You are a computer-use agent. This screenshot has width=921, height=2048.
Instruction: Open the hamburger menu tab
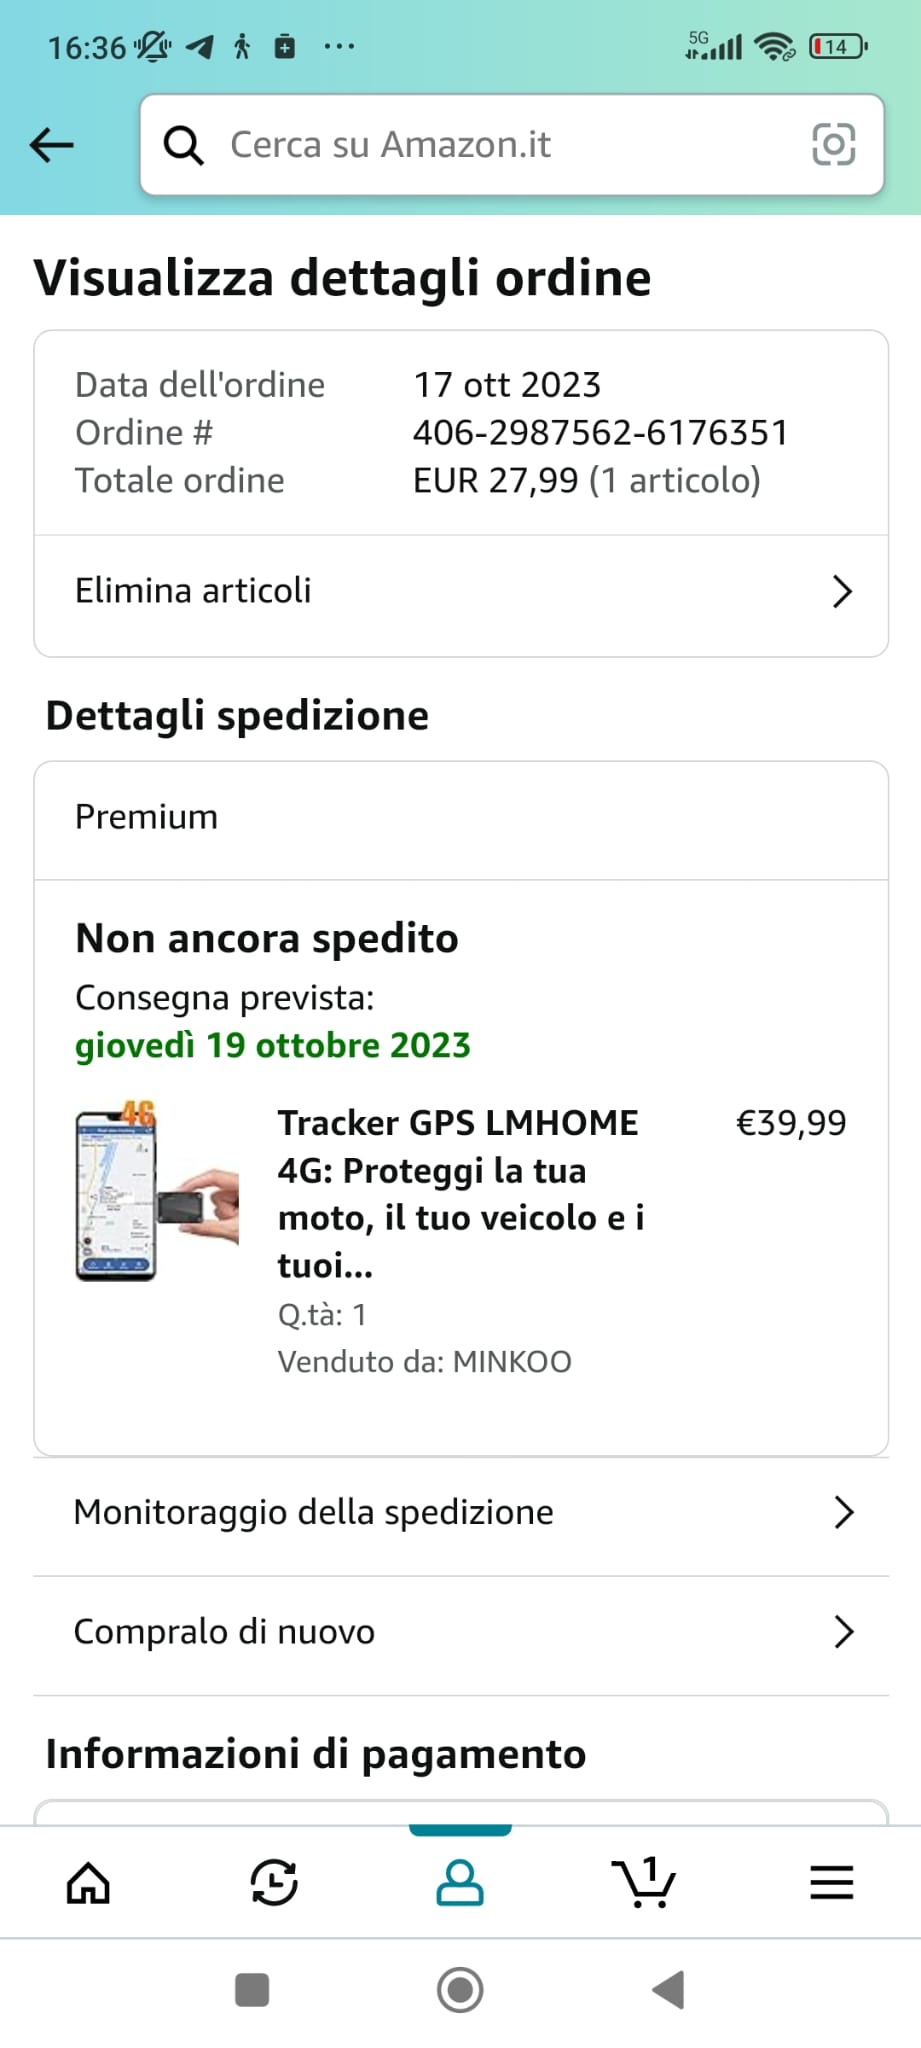[x=831, y=1883]
